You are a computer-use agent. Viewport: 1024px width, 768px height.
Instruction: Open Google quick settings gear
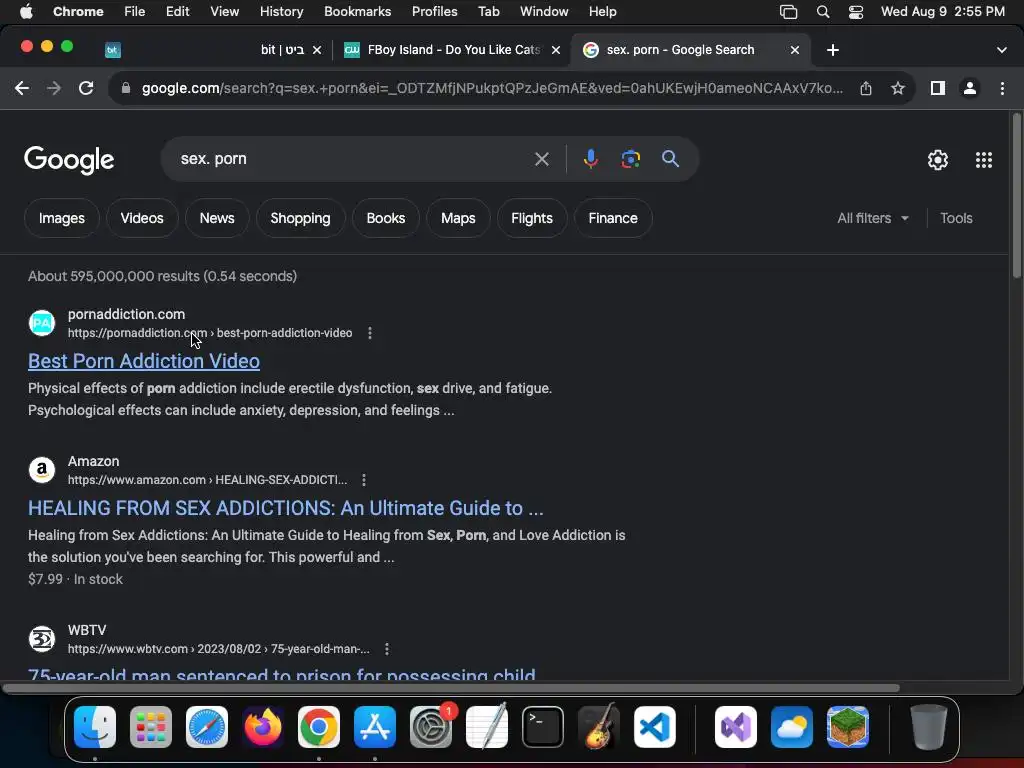(938, 160)
